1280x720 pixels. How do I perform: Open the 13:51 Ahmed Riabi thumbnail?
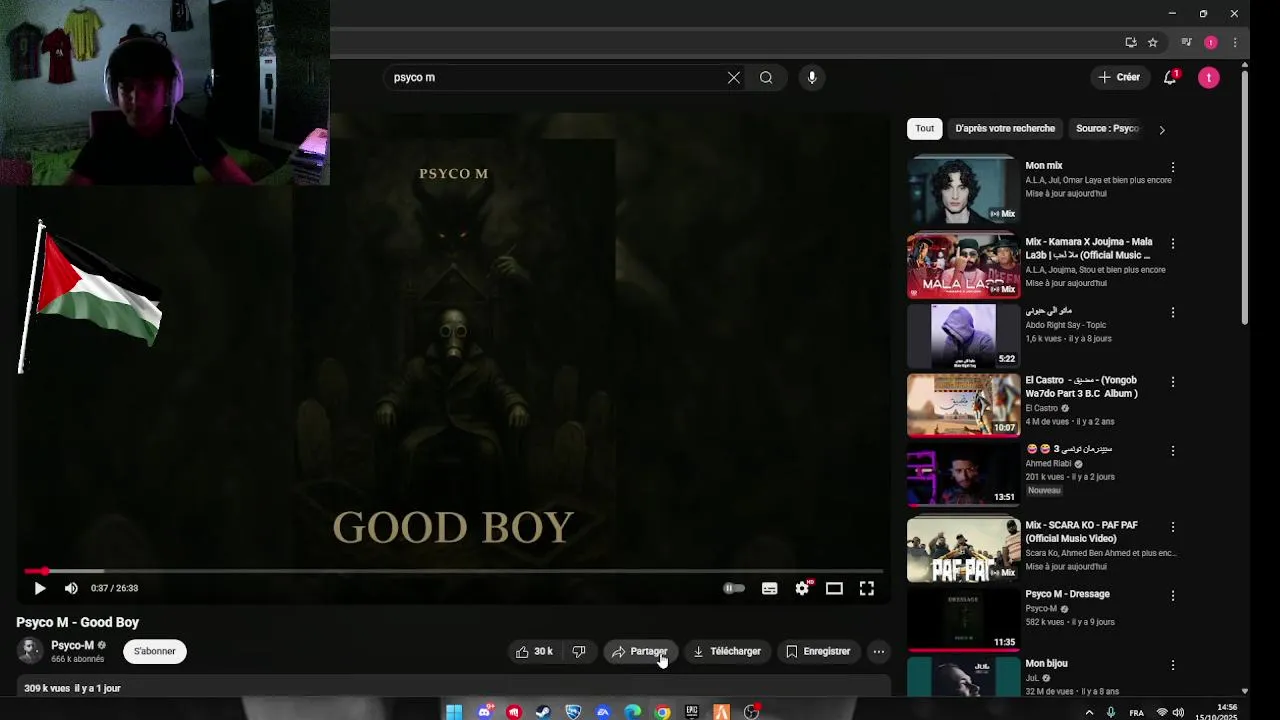[963, 474]
